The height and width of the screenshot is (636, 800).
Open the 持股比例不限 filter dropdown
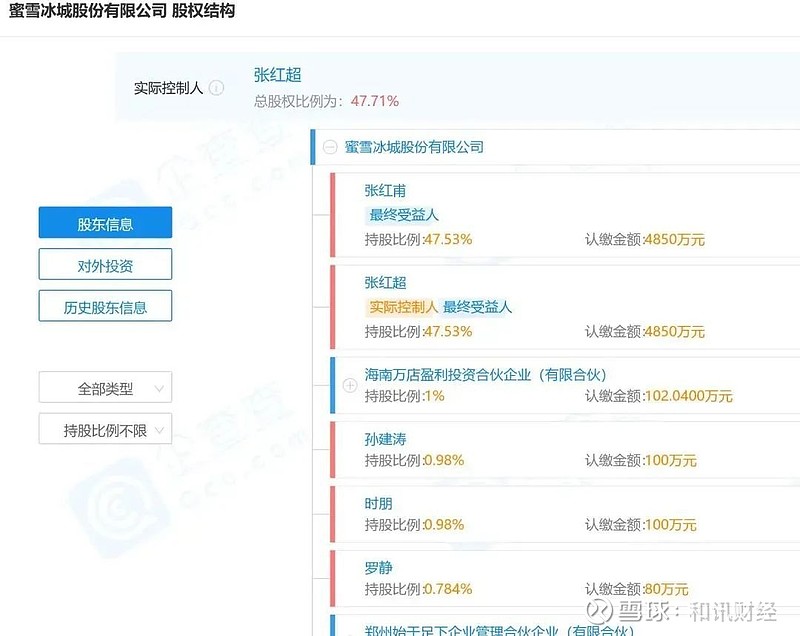pos(104,428)
